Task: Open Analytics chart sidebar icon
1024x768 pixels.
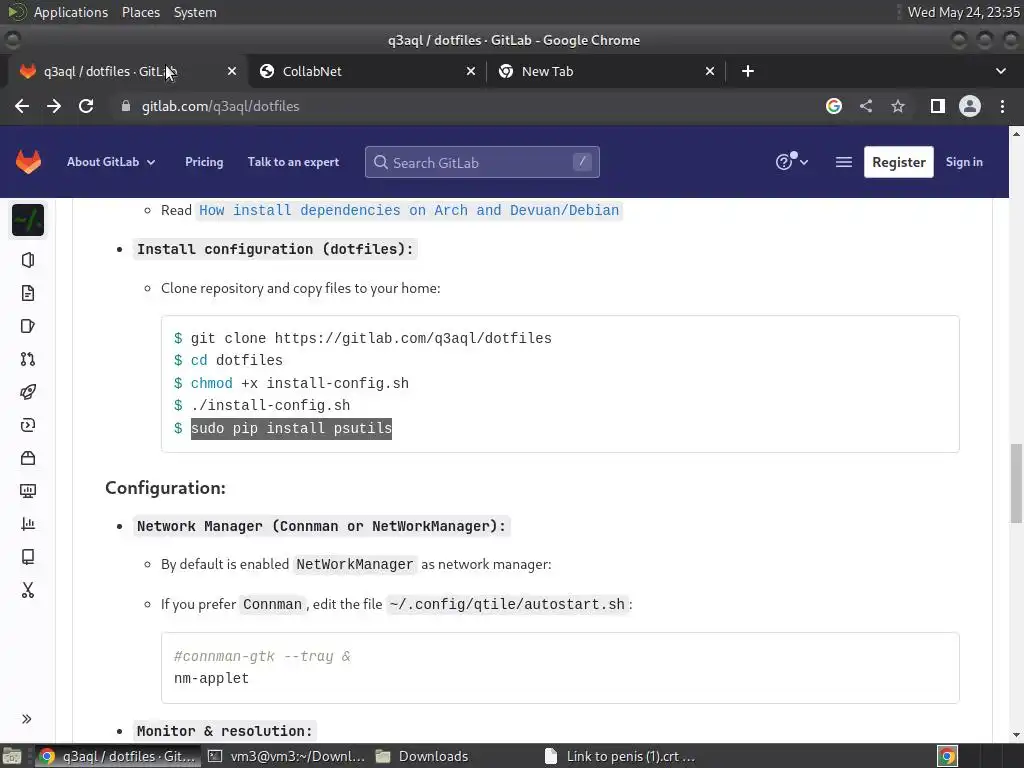Action: coord(28,524)
